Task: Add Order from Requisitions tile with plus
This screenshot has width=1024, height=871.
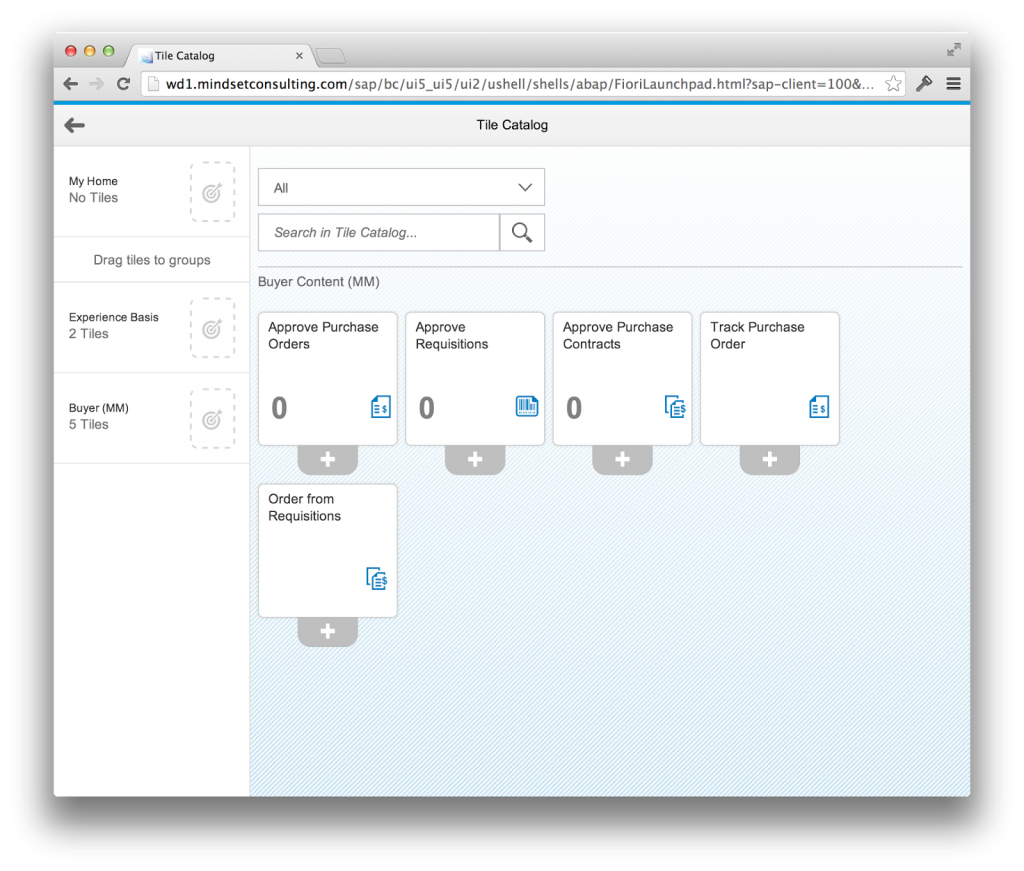Action: pos(328,631)
